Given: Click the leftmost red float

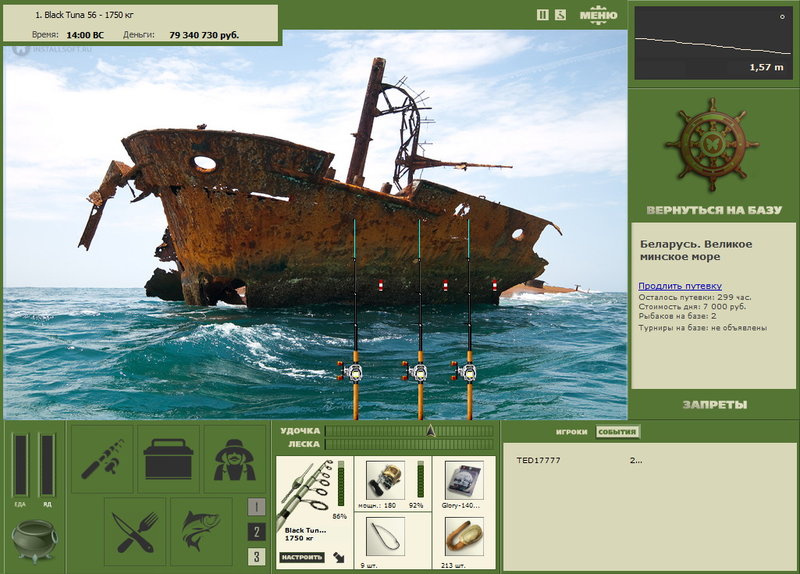Looking at the screenshot, I should 381,285.
